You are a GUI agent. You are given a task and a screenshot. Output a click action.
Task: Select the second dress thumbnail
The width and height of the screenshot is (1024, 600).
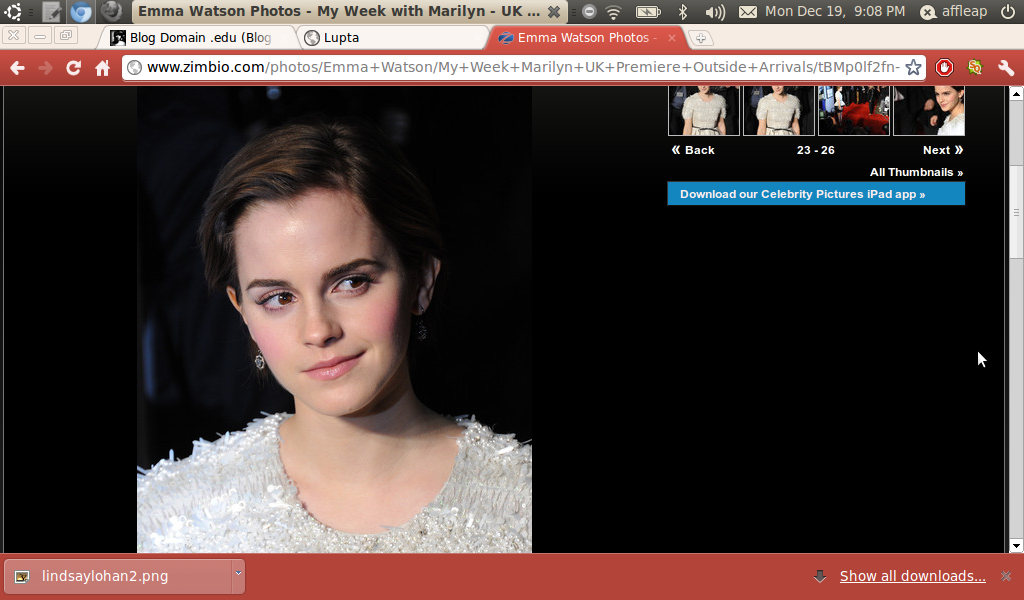tap(778, 110)
